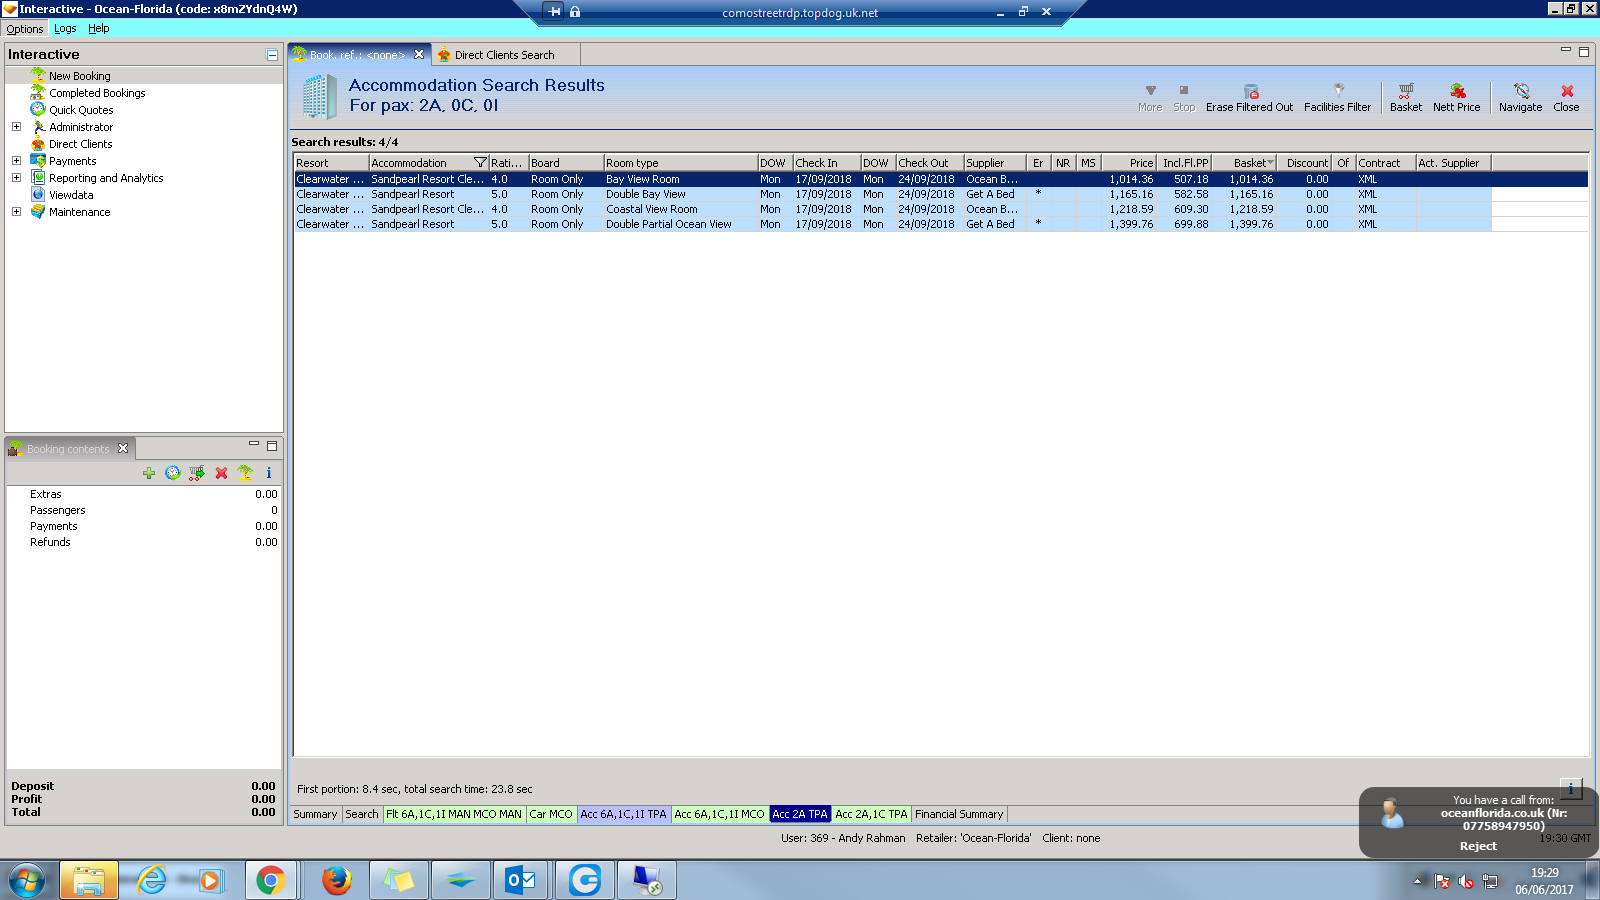The width and height of the screenshot is (1600, 900).
Task: Click the blue info icon in Booking contents
Action: (x=269, y=473)
